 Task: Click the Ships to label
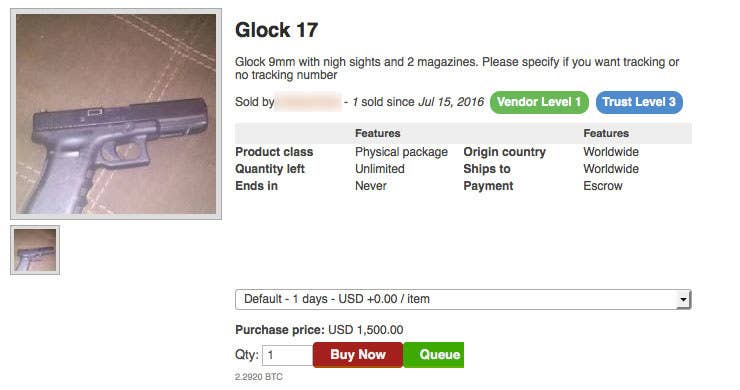pos(487,169)
